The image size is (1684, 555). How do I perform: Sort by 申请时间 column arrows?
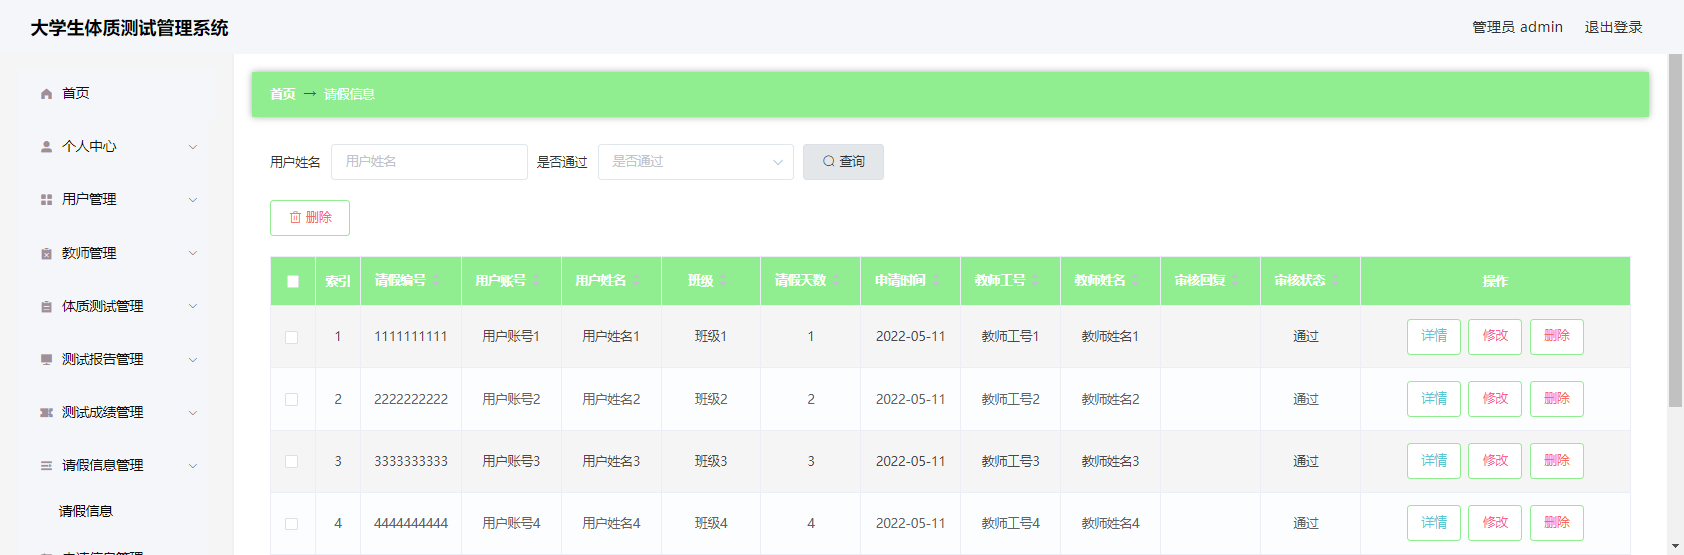click(x=936, y=281)
